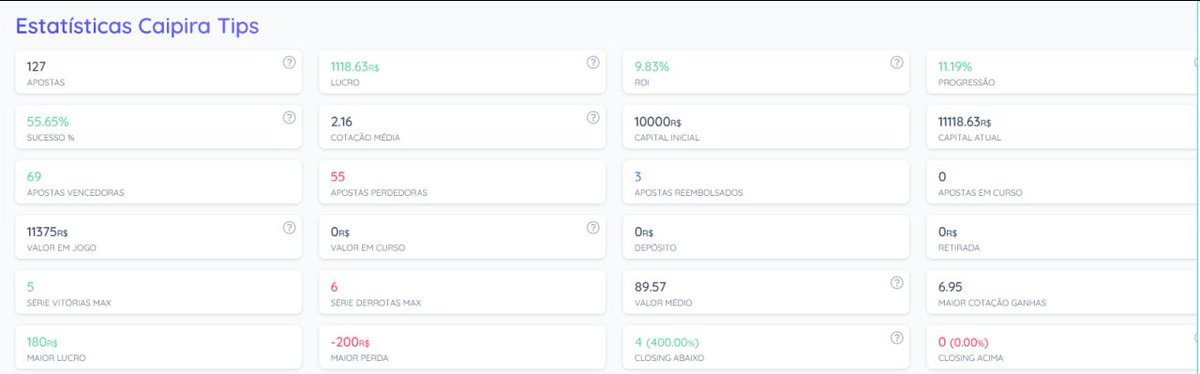Click the Maior Lucro value 180R$
The image size is (1200, 374).
[x=42, y=341]
